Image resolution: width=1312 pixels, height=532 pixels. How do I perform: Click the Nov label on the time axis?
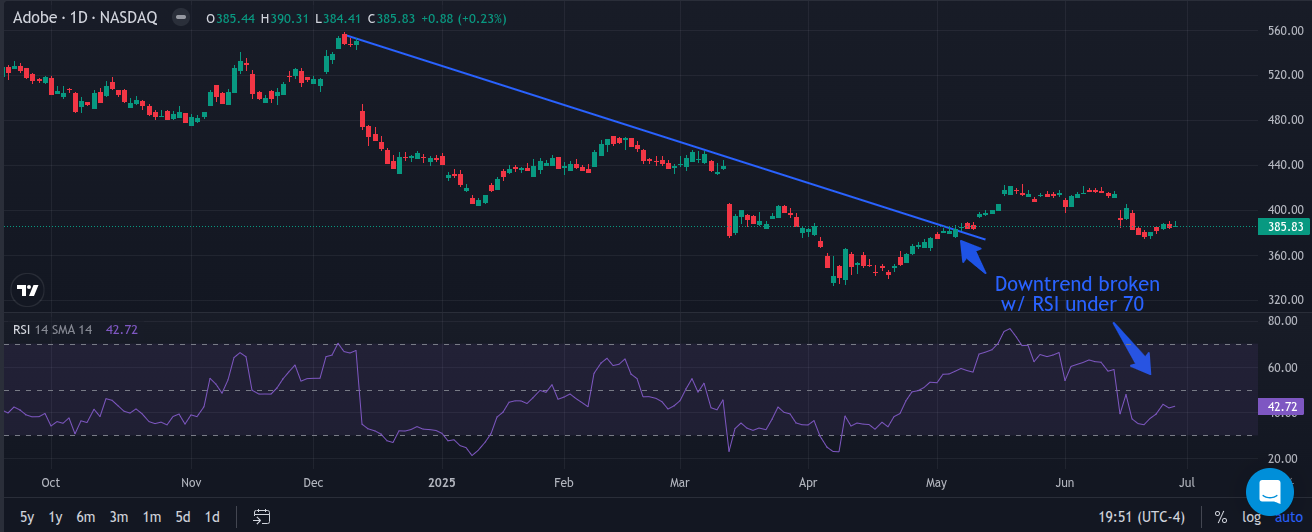point(191,483)
